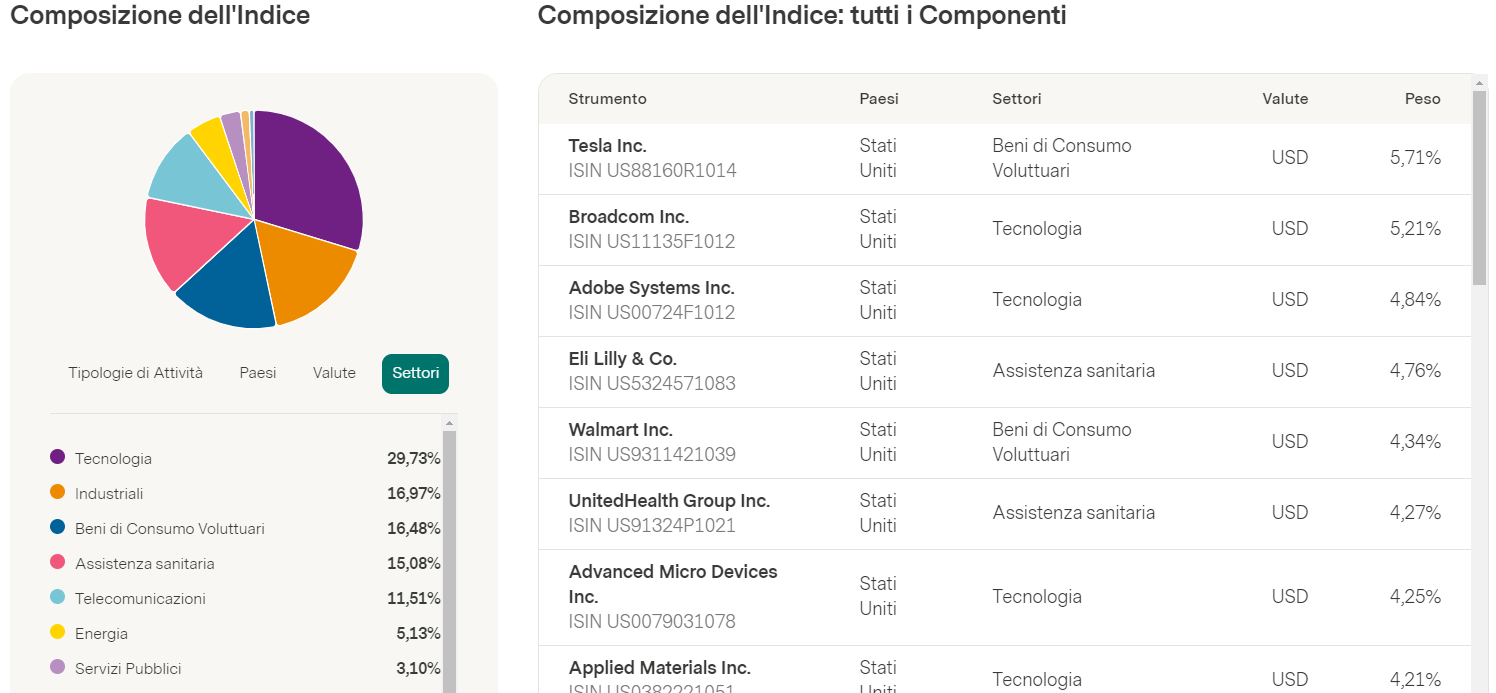
Task: Select the Paesi tab
Action: click(x=258, y=373)
